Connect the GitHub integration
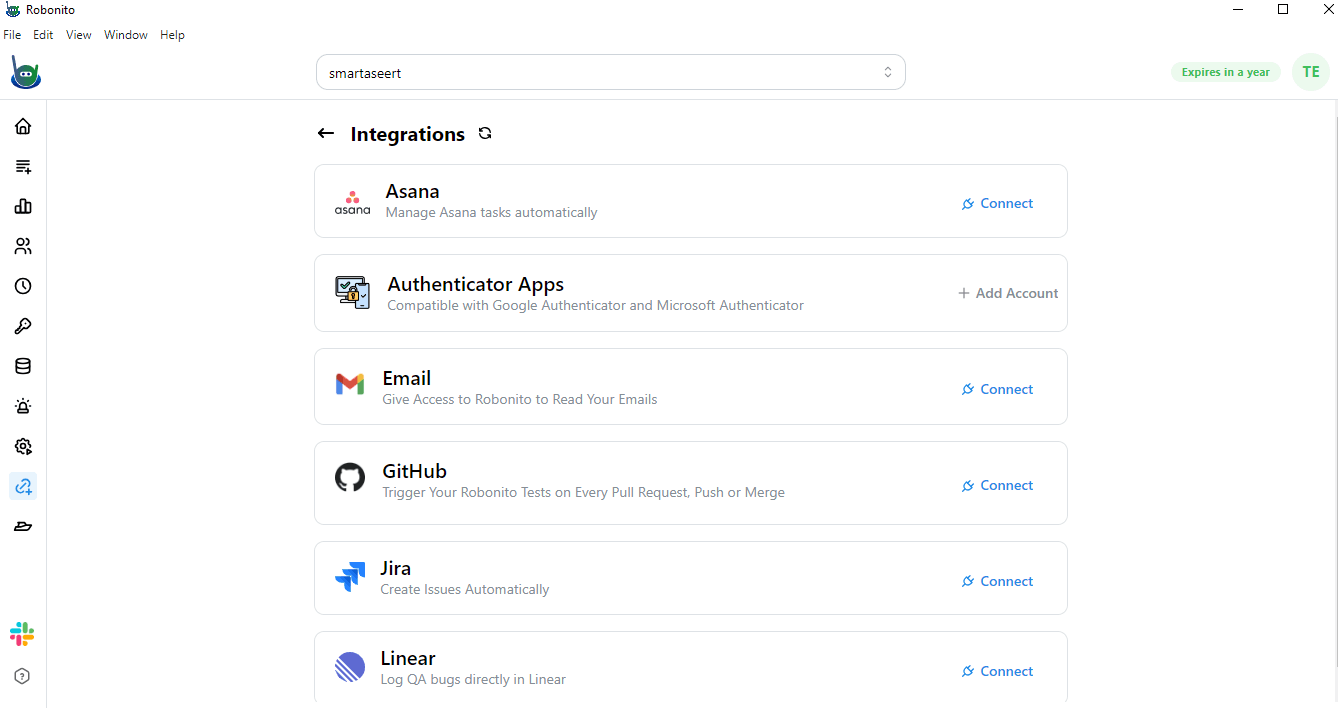The image size is (1338, 708). click(x=997, y=485)
